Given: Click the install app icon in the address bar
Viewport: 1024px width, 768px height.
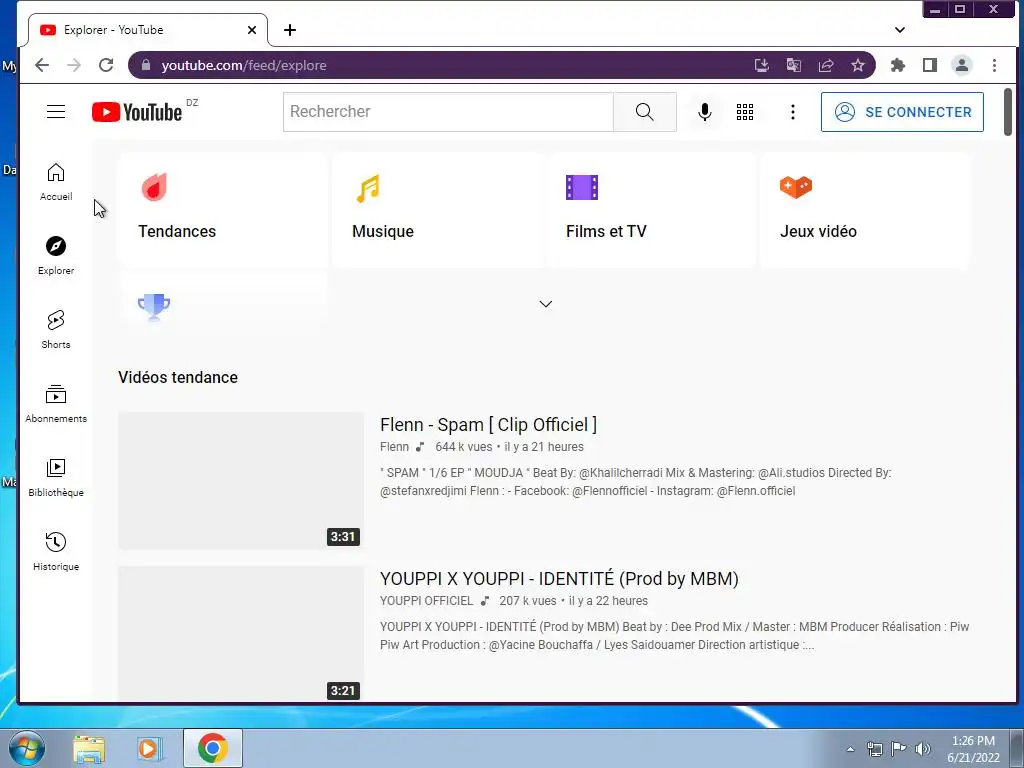Looking at the screenshot, I should (x=761, y=65).
